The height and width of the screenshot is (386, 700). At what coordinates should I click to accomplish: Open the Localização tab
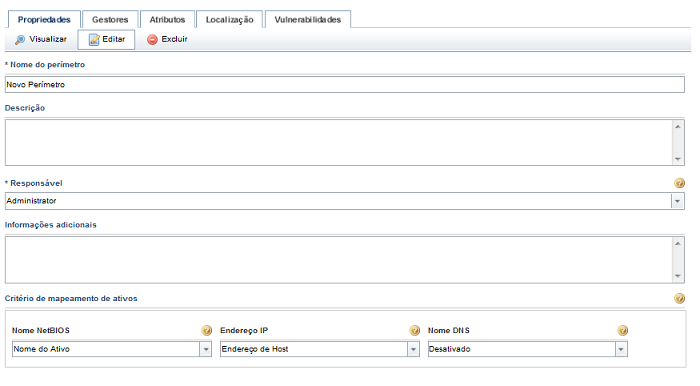tap(229, 20)
